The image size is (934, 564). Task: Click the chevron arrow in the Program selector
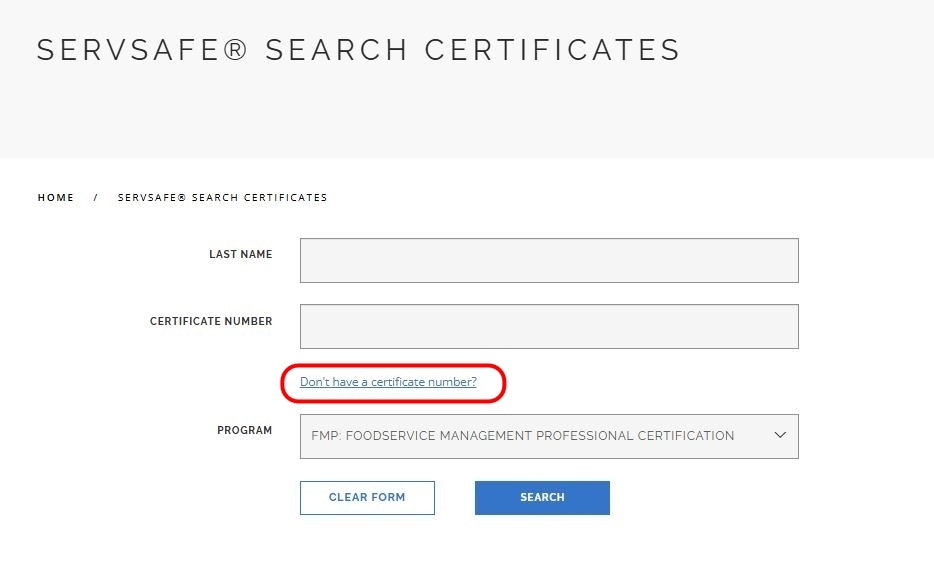coord(780,436)
